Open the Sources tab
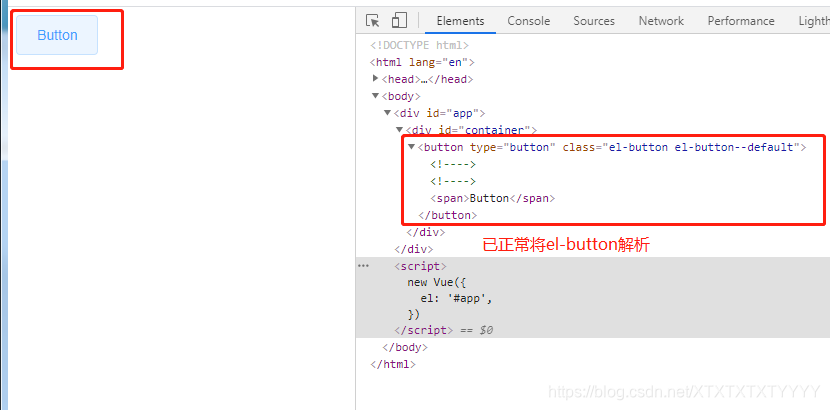Screen dimensions: 830x410 coord(594,21)
